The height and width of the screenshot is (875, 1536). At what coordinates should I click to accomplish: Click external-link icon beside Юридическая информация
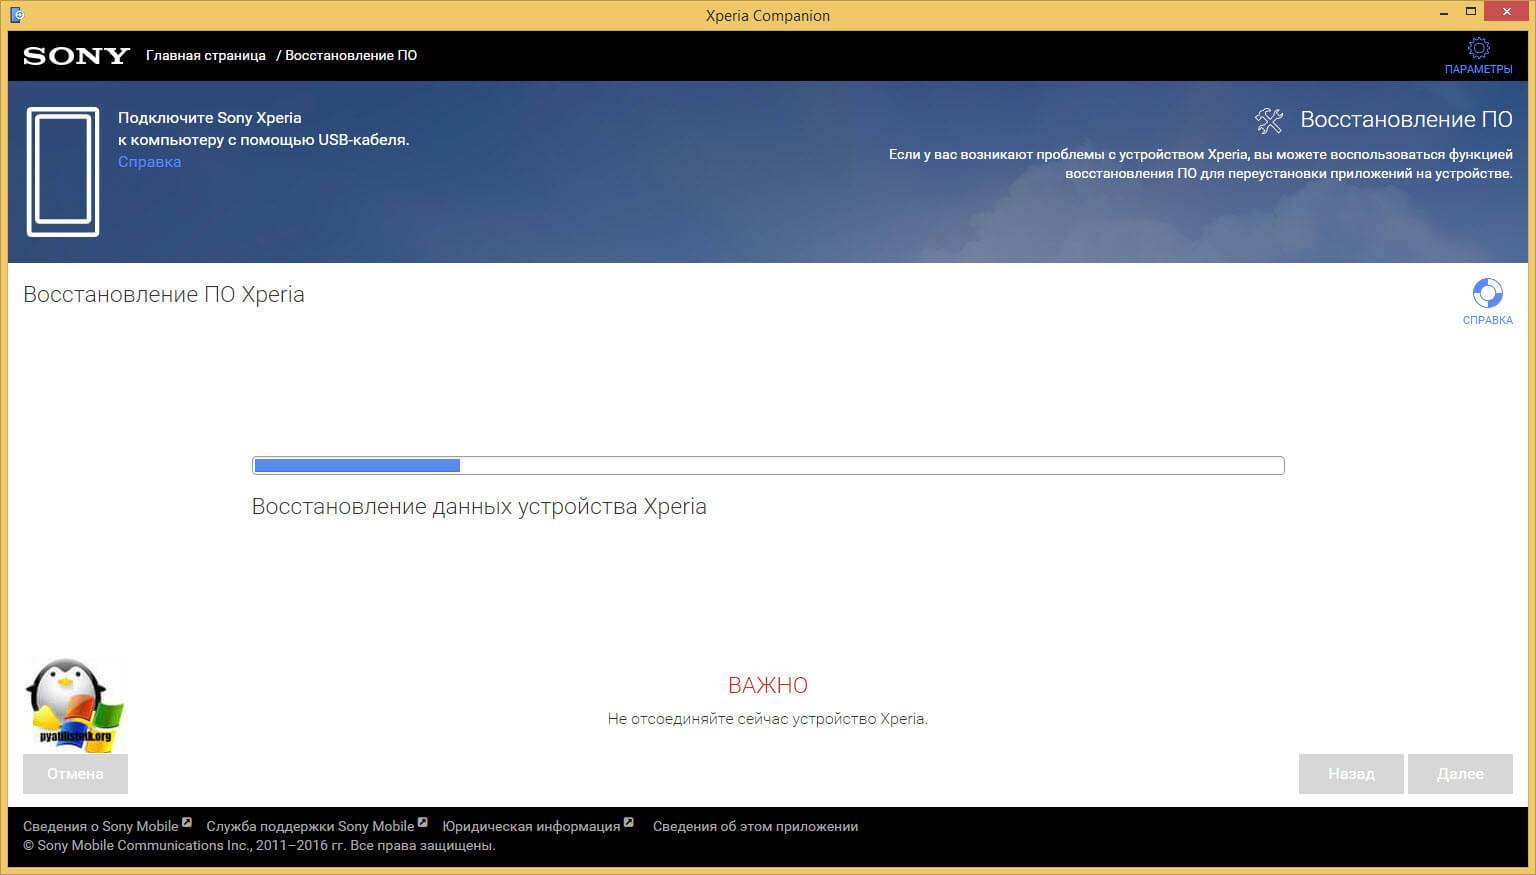pyautogui.click(x=629, y=823)
